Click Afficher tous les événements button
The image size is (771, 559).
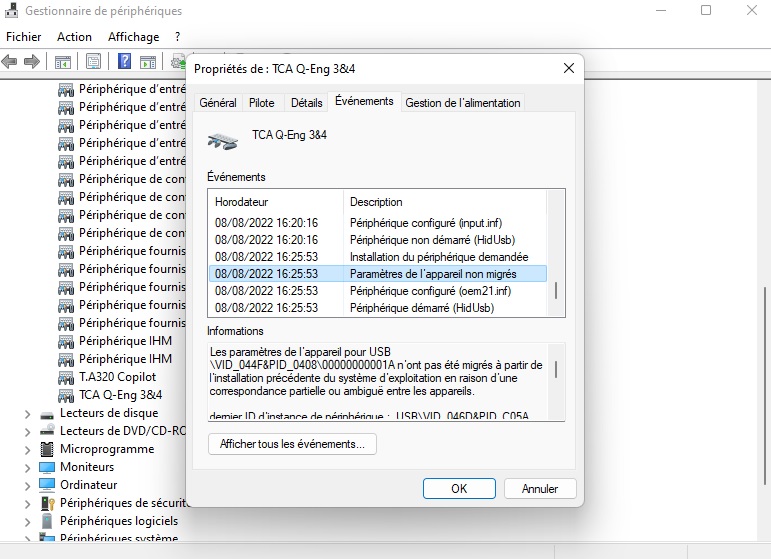click(x=292, y=444)
